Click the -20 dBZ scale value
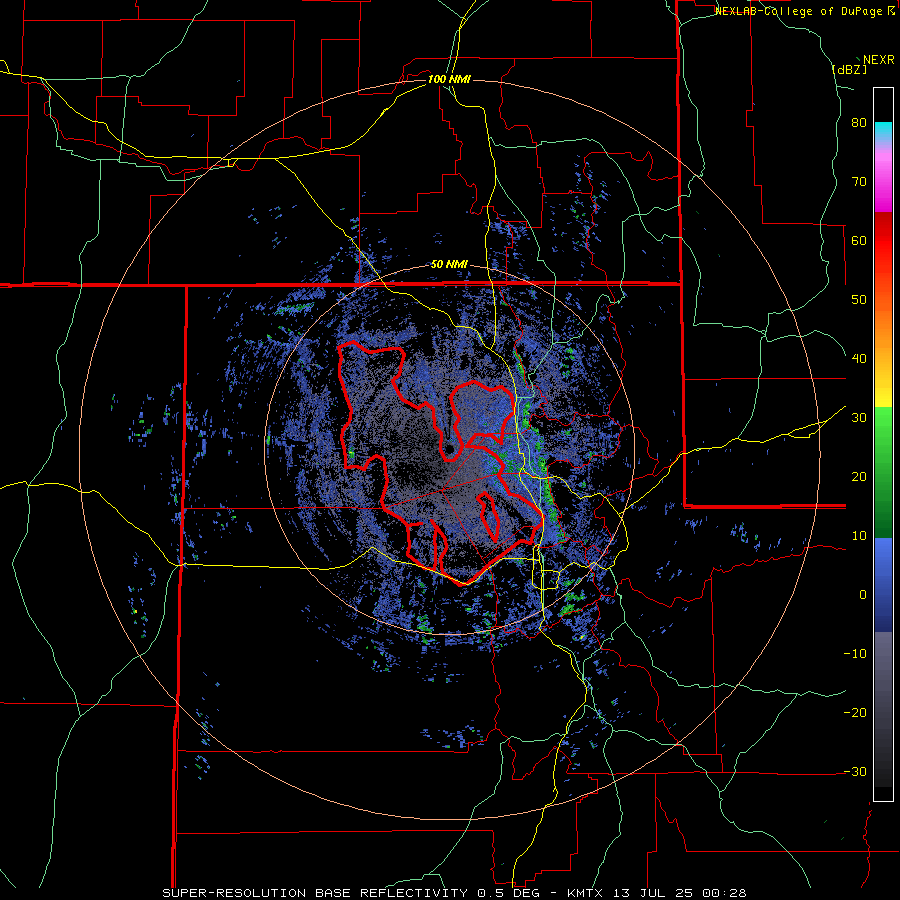 tap(855, 713)
